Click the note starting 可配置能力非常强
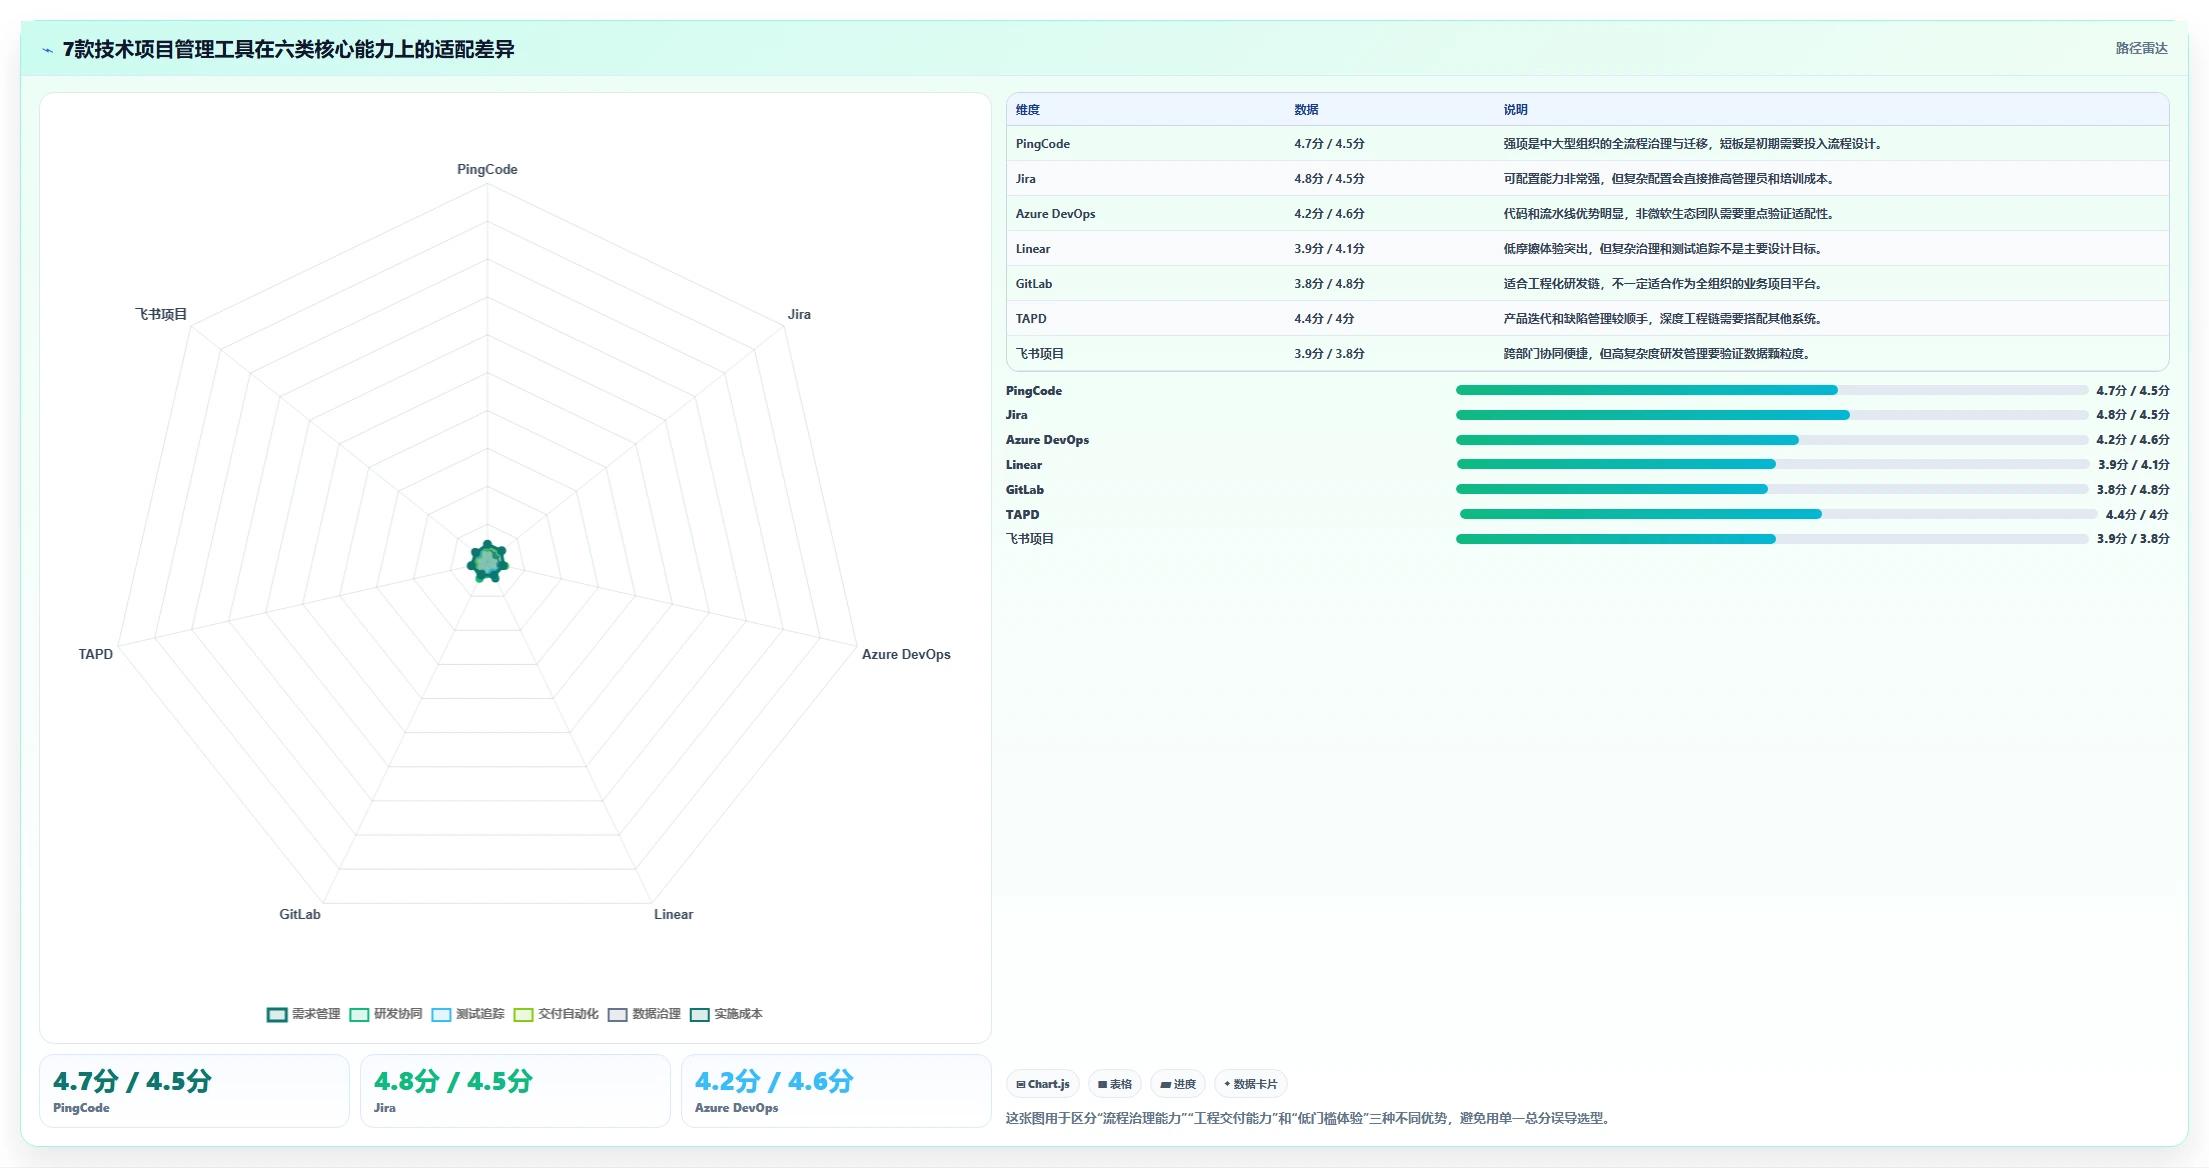The height and width of the screenshot is (1168, 2209). coord(1670,179)
